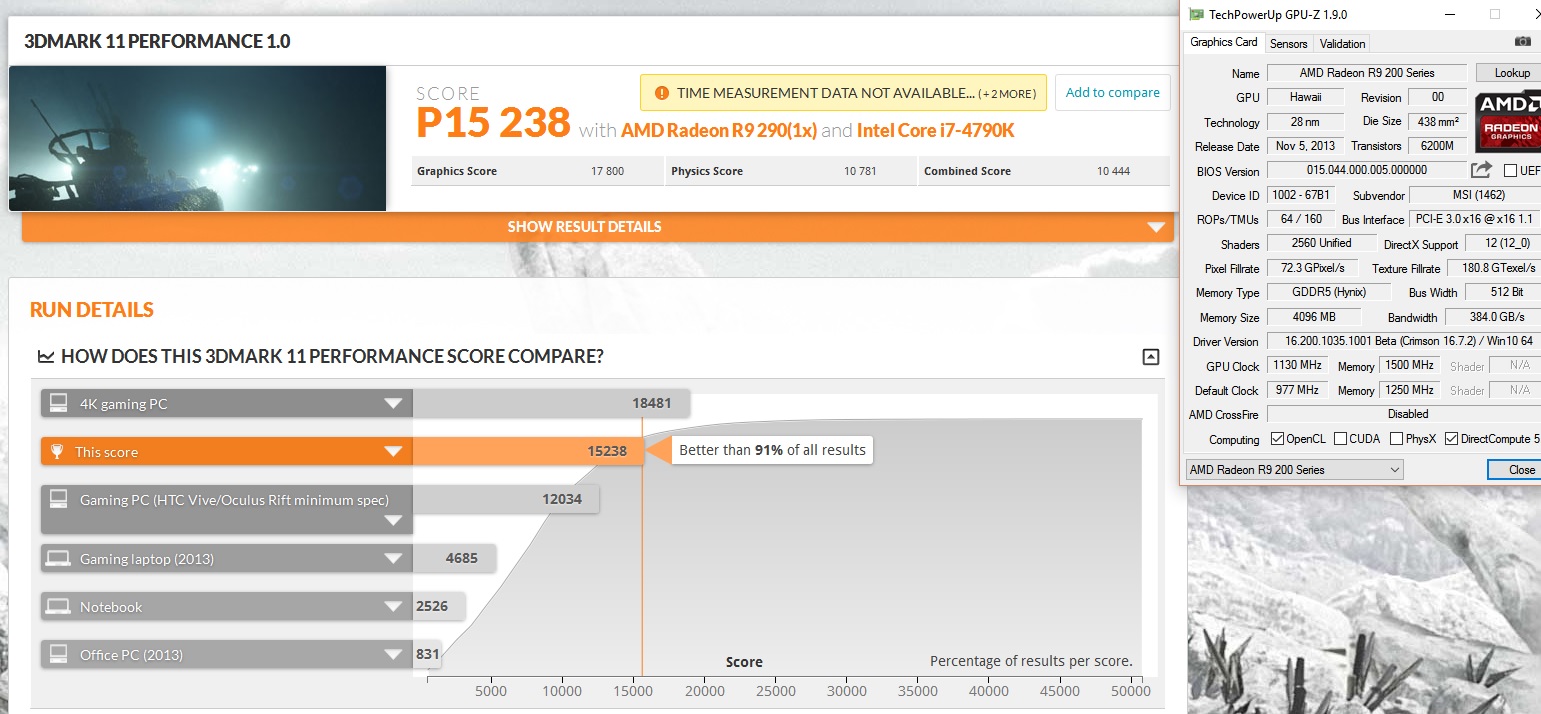This screenshot has height=714, width=1541.
Task: Expand the This score row arrow
Action: point(393,452)
